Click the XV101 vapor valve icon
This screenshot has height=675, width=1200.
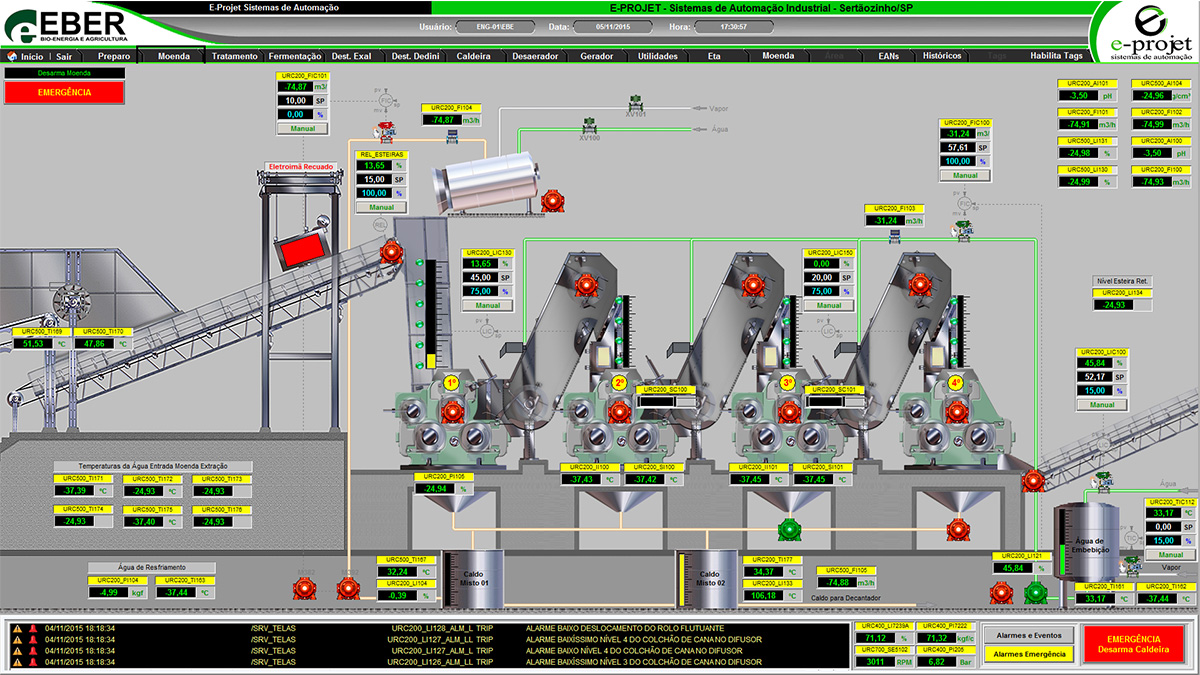[x=634, y=103]
